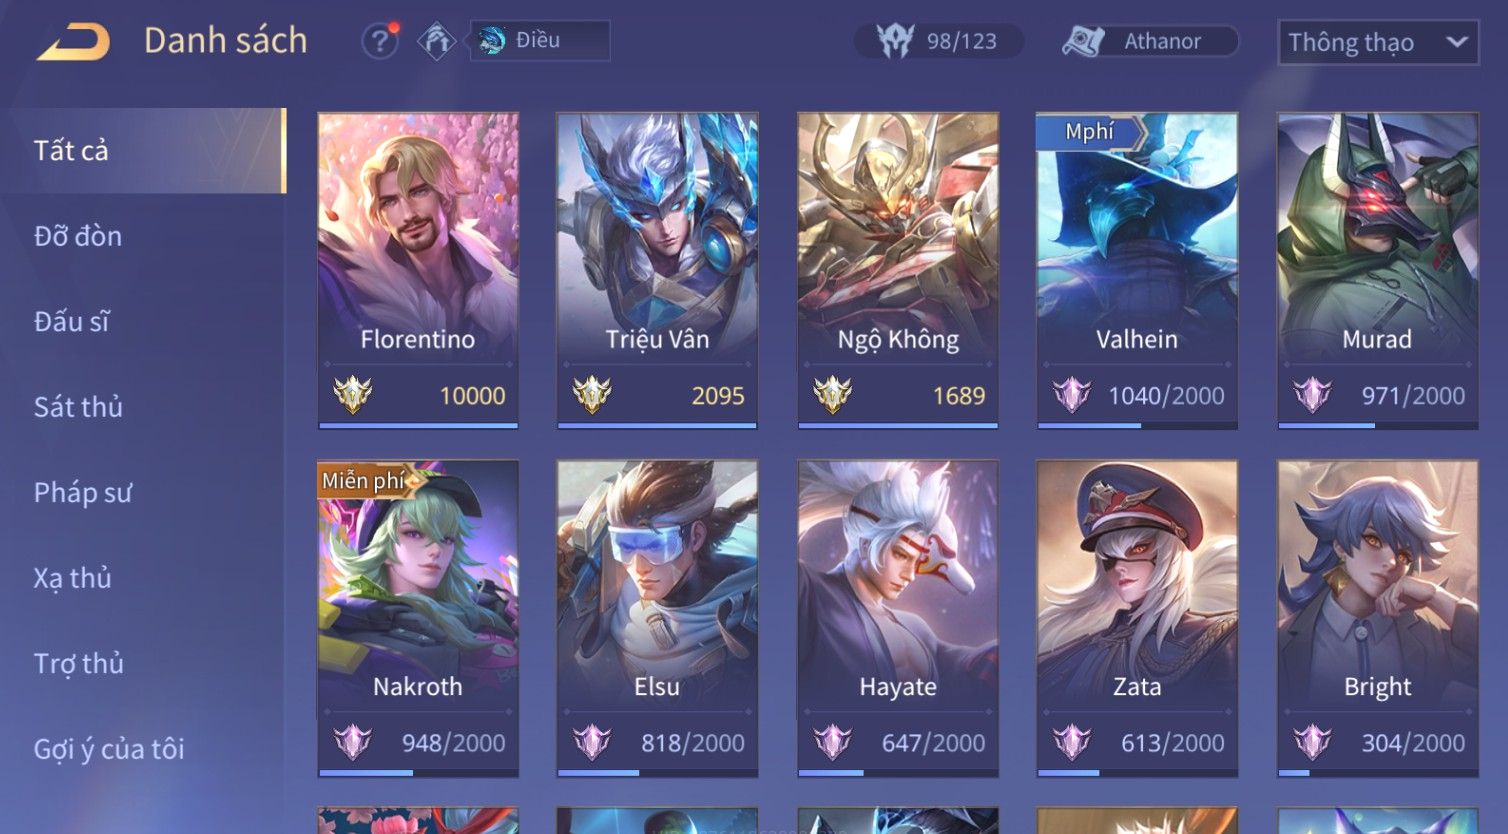Select the Florentino hero card
This screenshot has height=834, width=1508.
(x=418, y=271)
